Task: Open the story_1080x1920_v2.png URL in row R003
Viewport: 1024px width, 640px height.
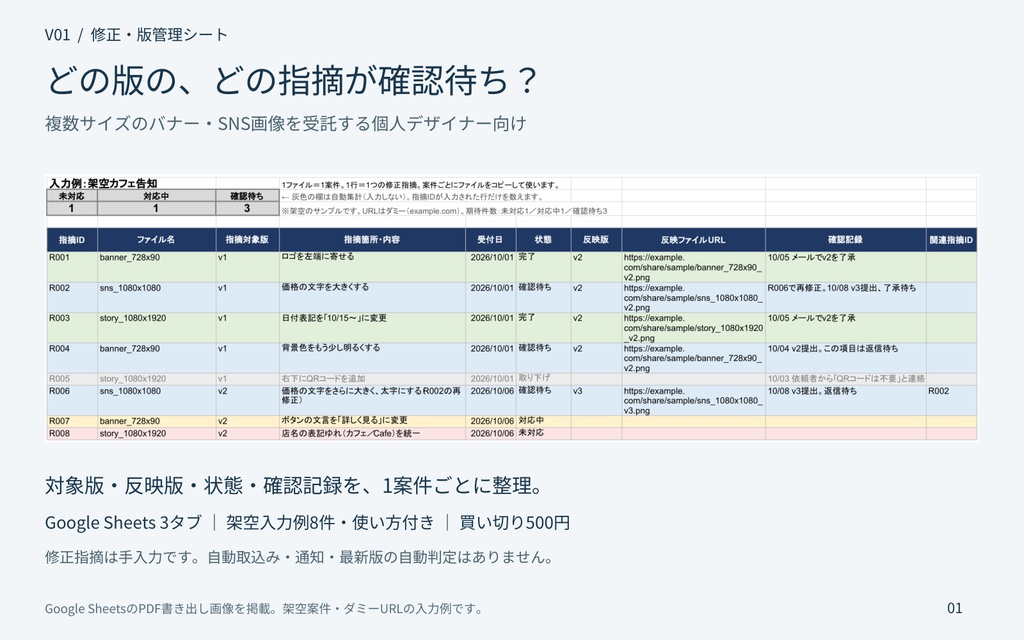Action: click(x=693, y=328)
